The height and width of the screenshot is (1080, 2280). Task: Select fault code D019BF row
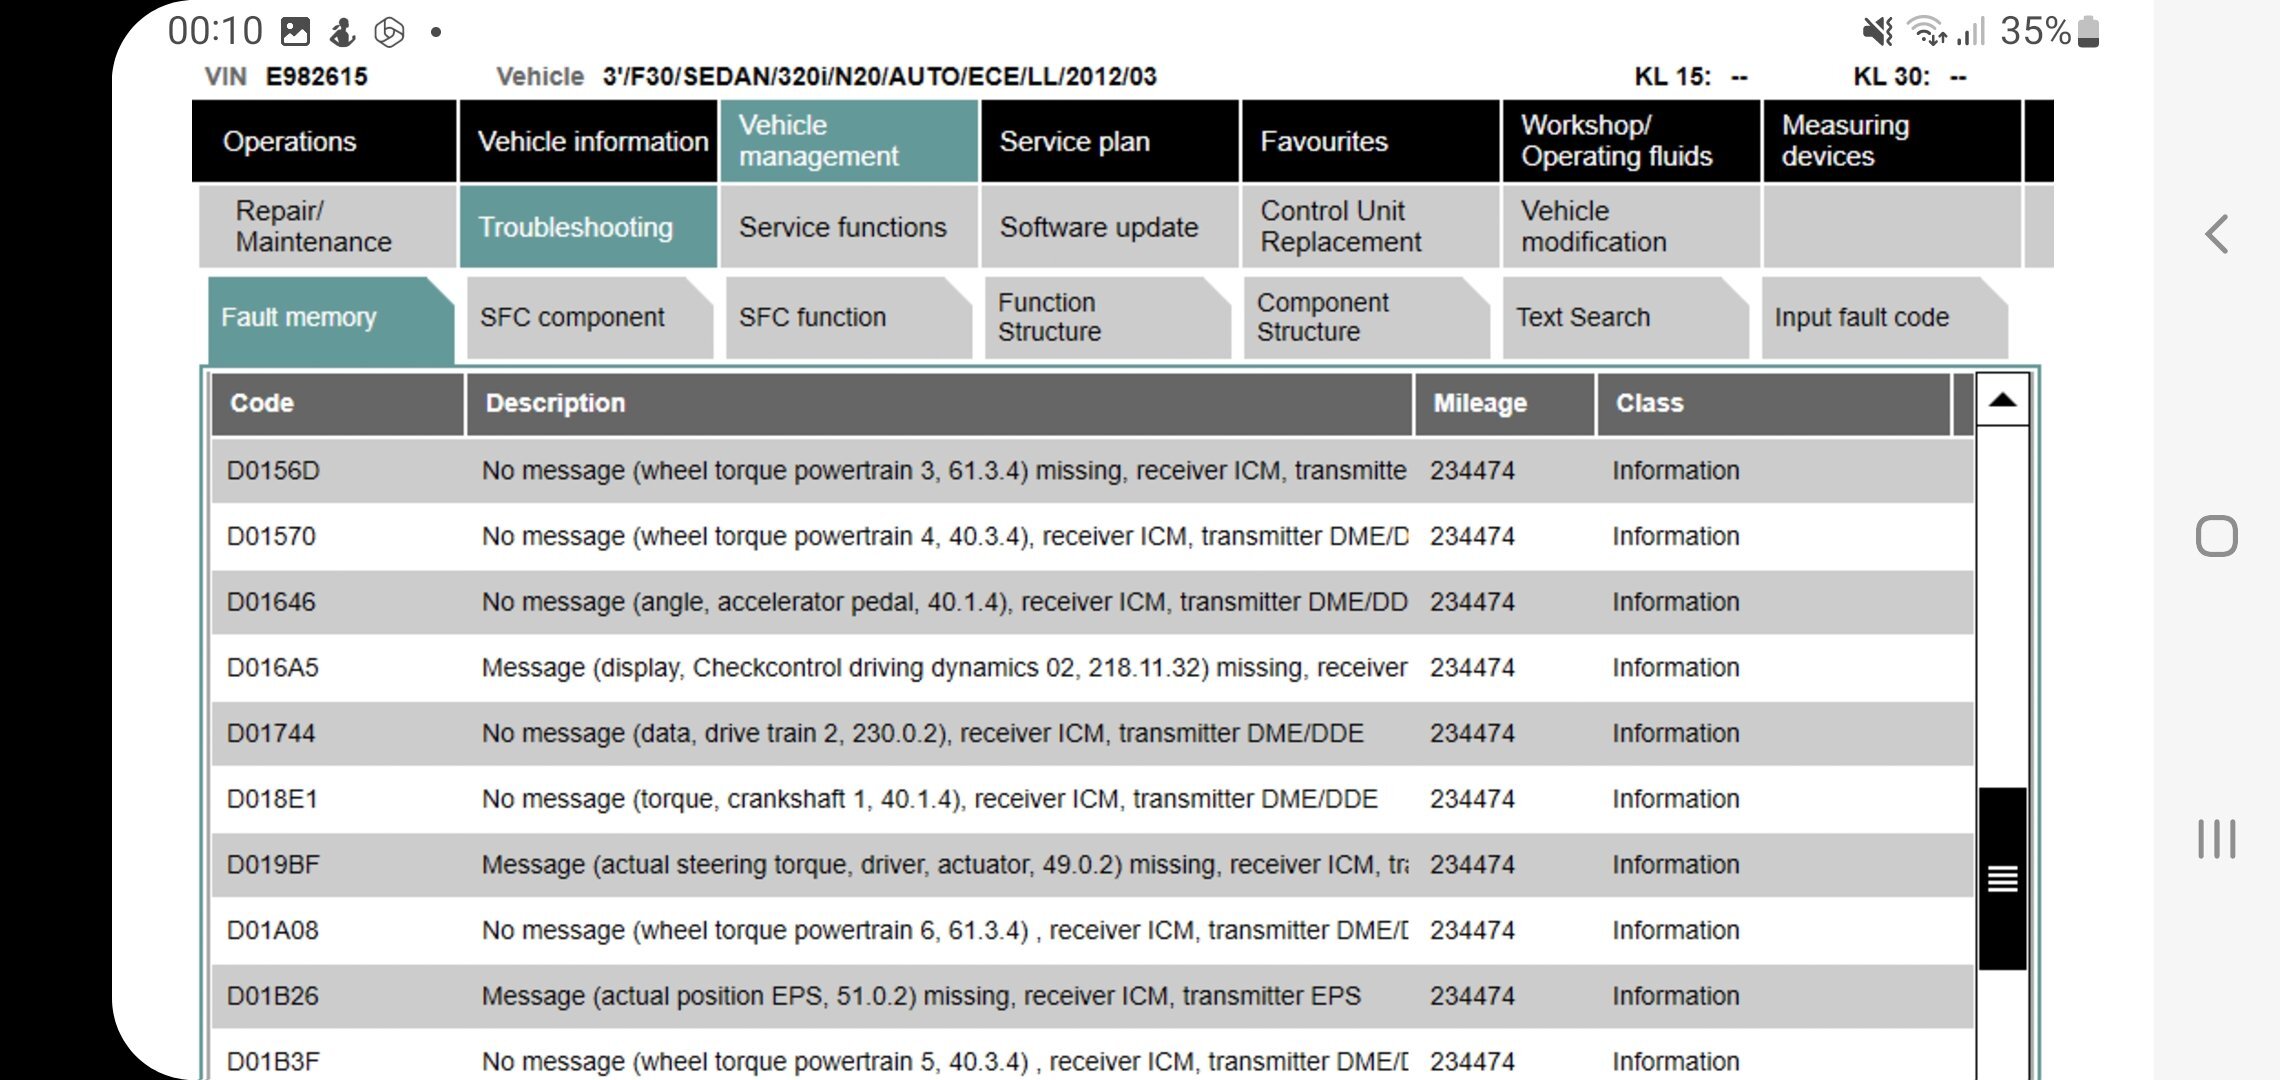(1092, 864)
